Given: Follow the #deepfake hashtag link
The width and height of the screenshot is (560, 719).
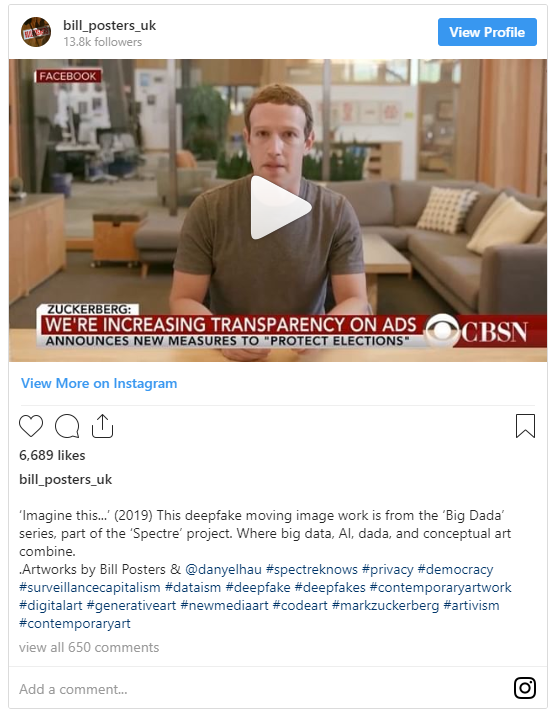Looking at the screenshot, I should [x=258, y=587].
